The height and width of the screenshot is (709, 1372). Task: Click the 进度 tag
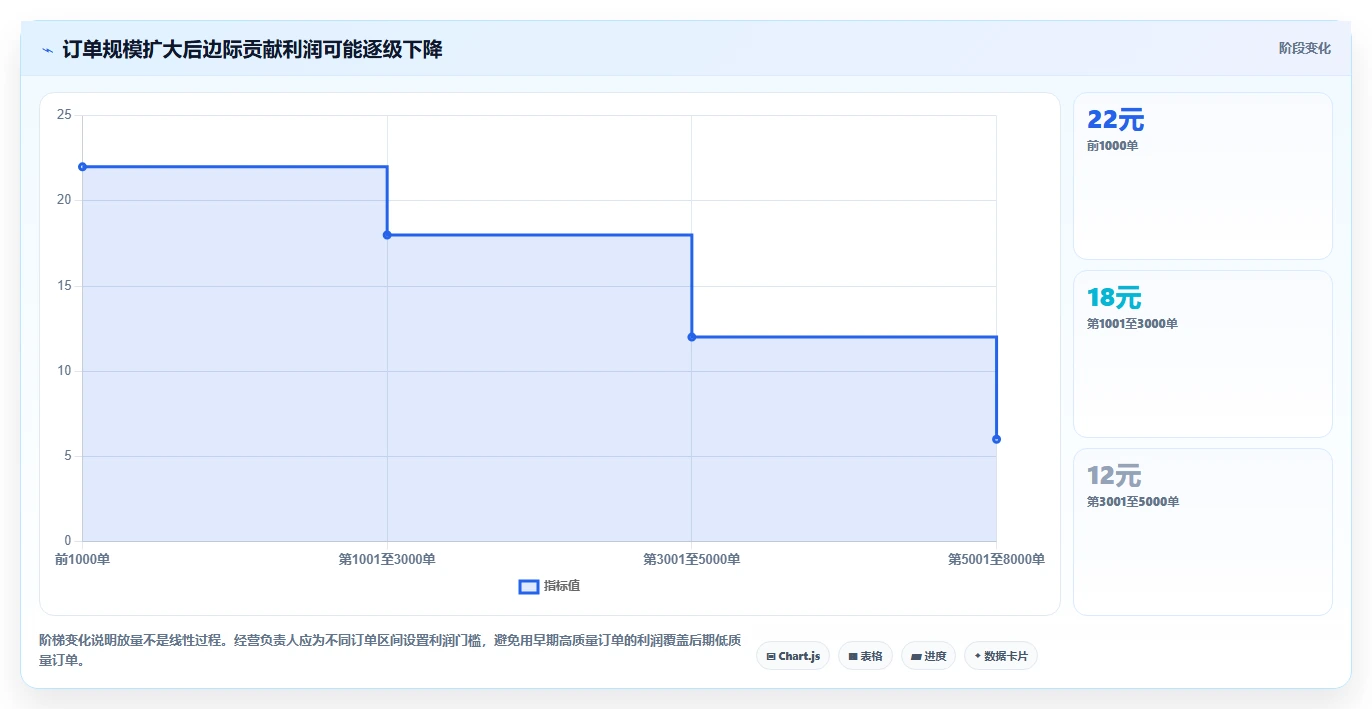point(929,656)
